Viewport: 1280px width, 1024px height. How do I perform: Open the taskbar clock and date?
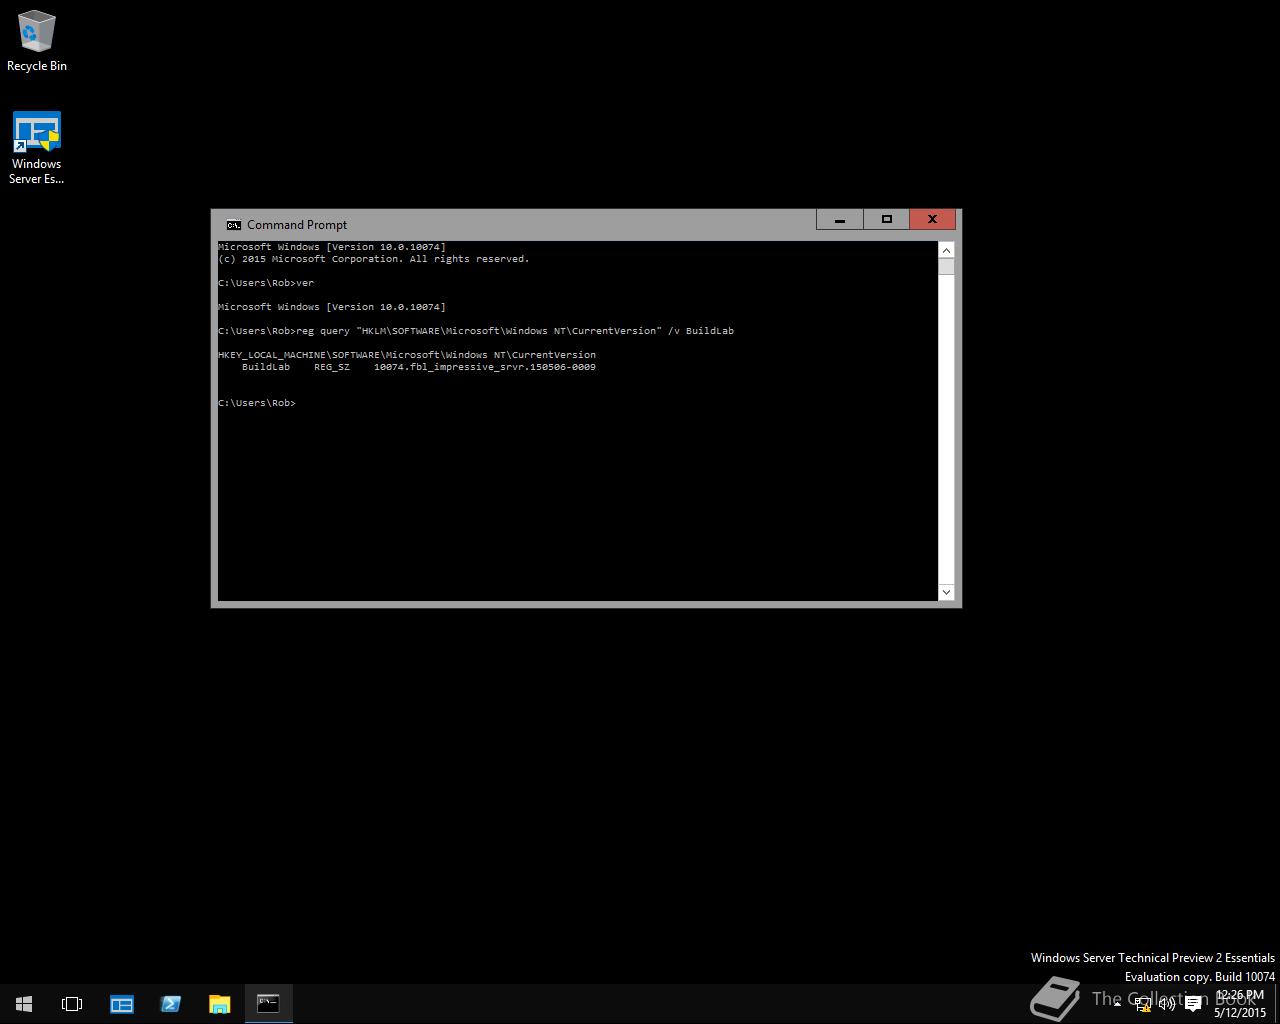click(x=1240, y=1004)
